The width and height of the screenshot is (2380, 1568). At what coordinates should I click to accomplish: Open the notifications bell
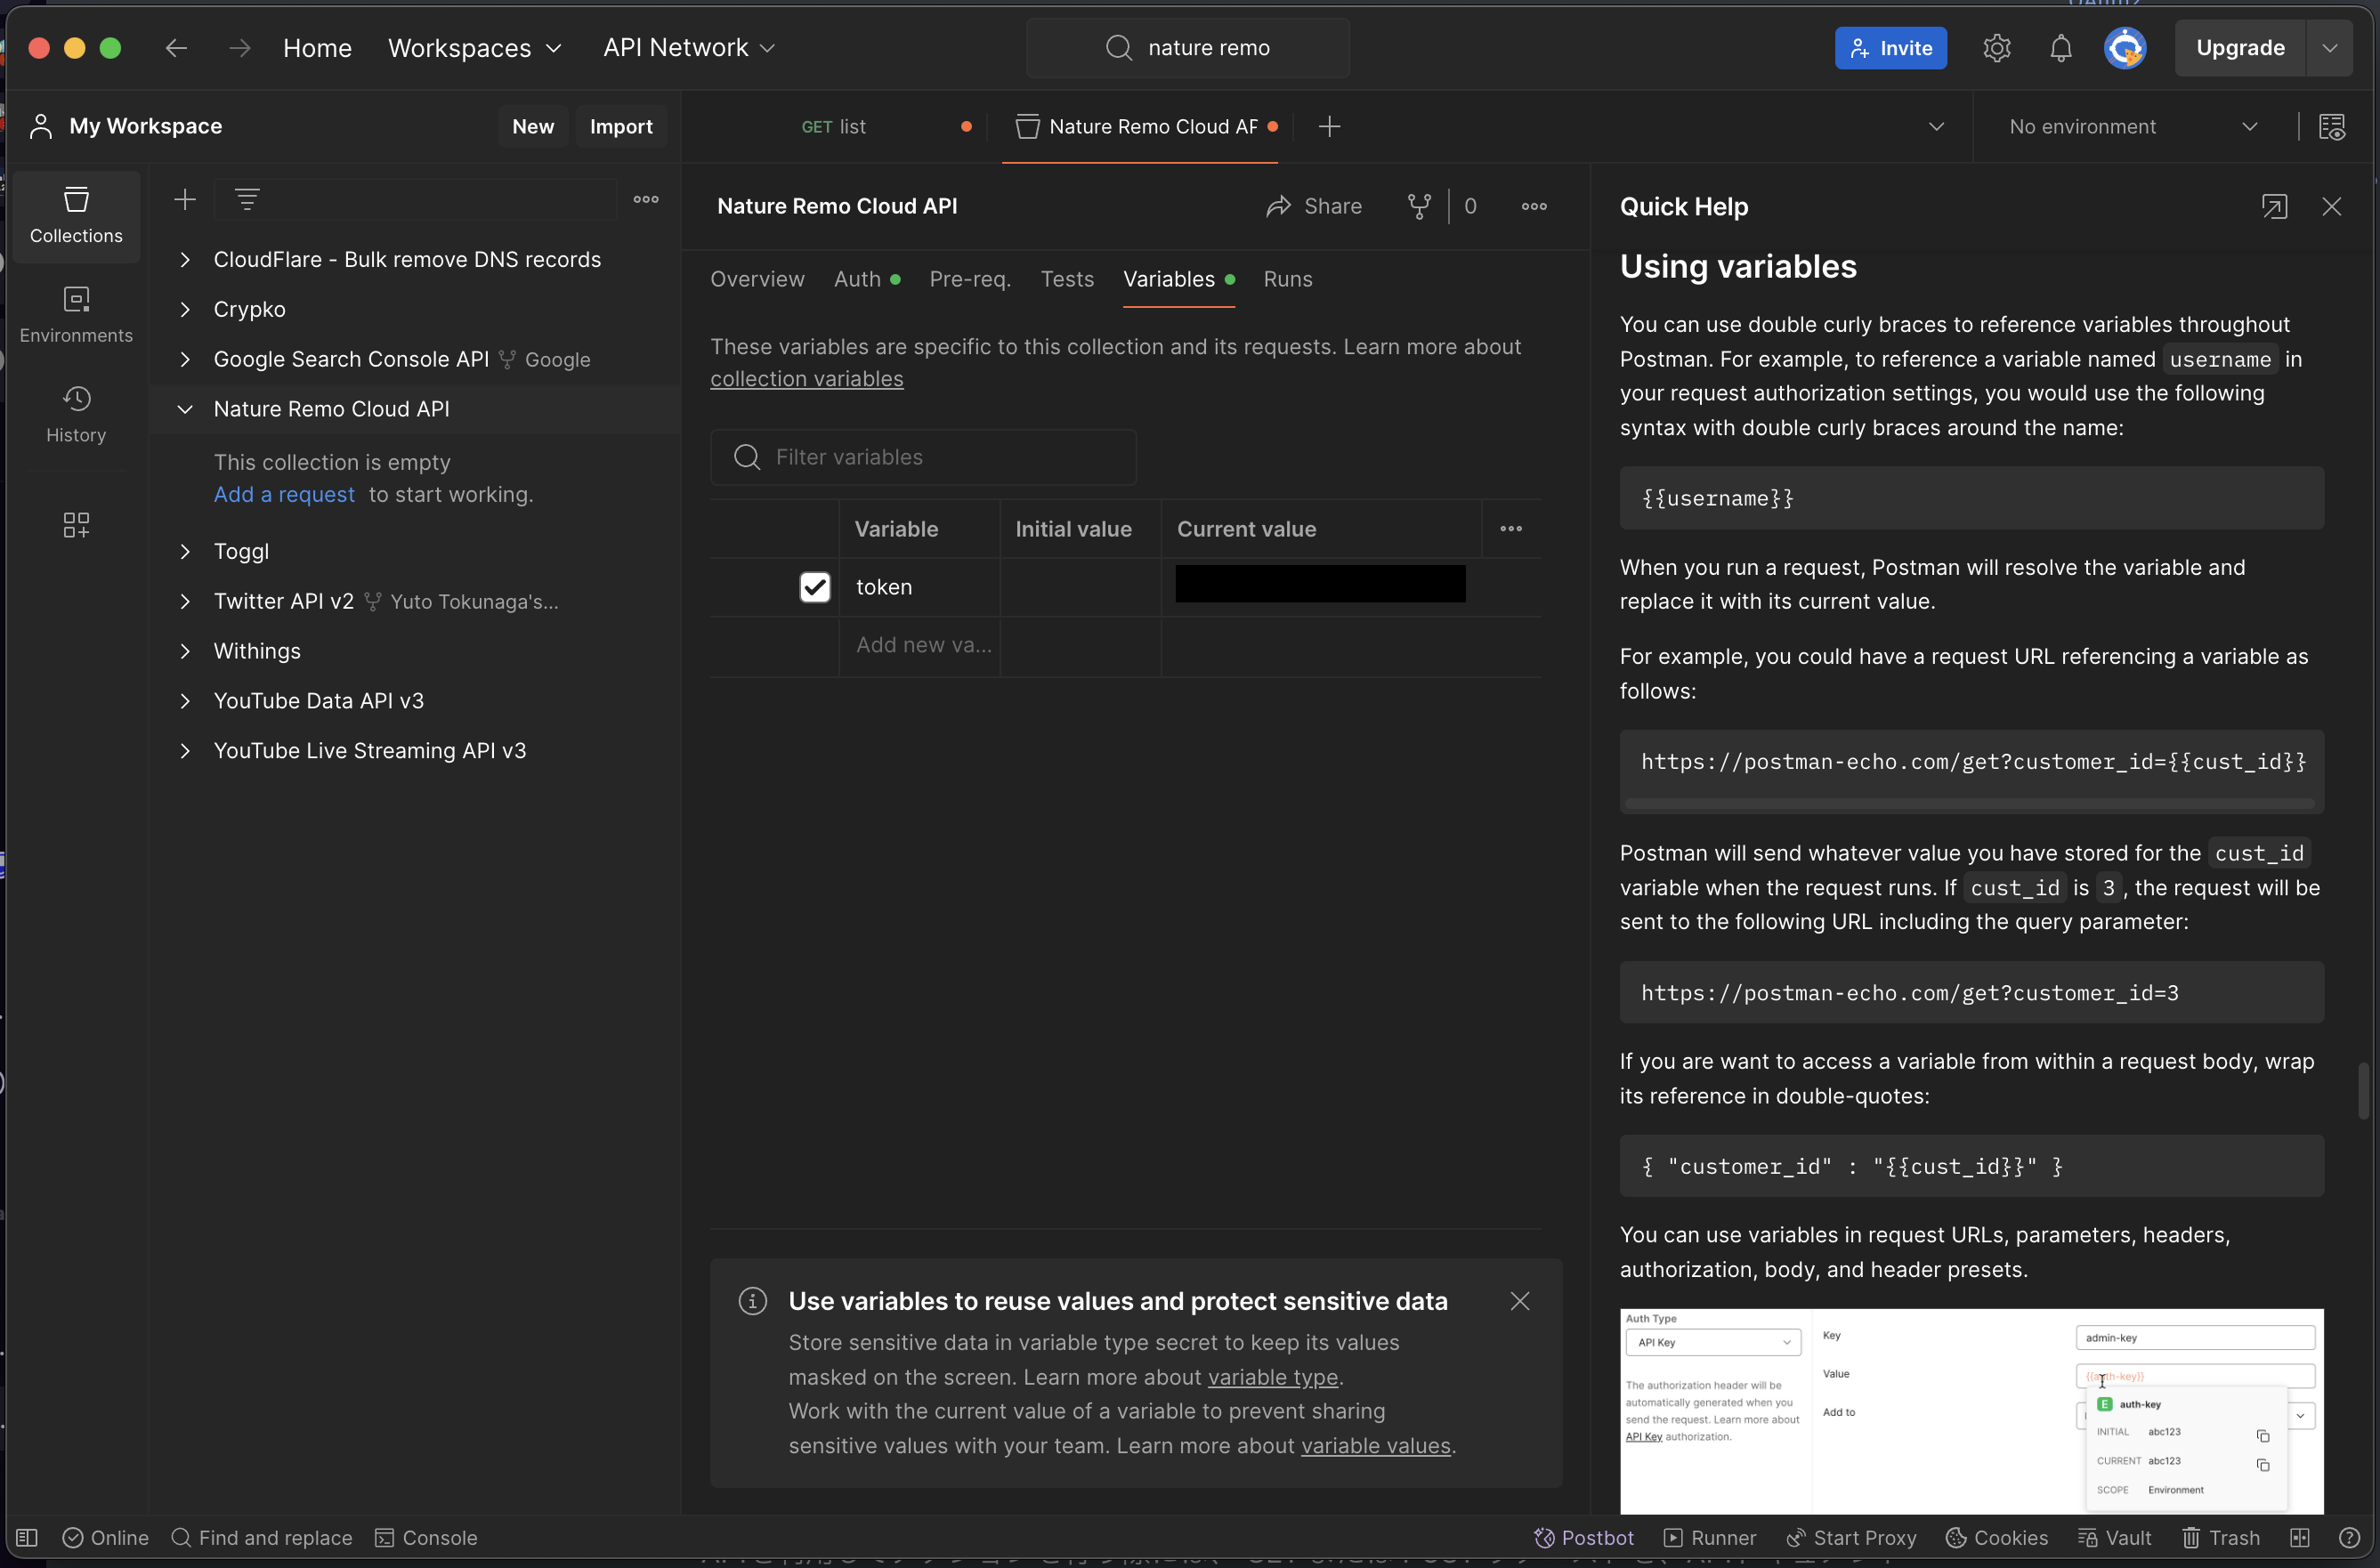(x=2060, y=48)
